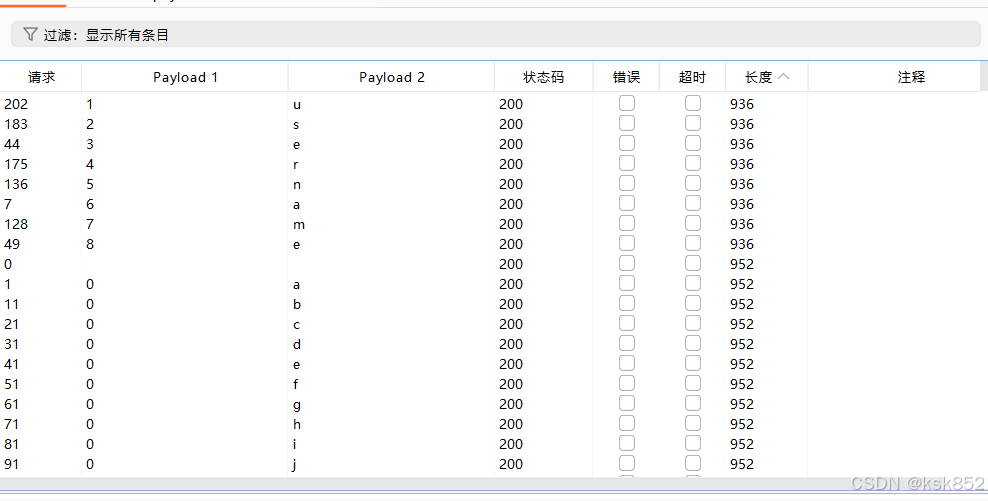The width and height of the screenshot is (988, 501).
Task: Sort by the 状态码 column header
Action: tap(543, 77)
